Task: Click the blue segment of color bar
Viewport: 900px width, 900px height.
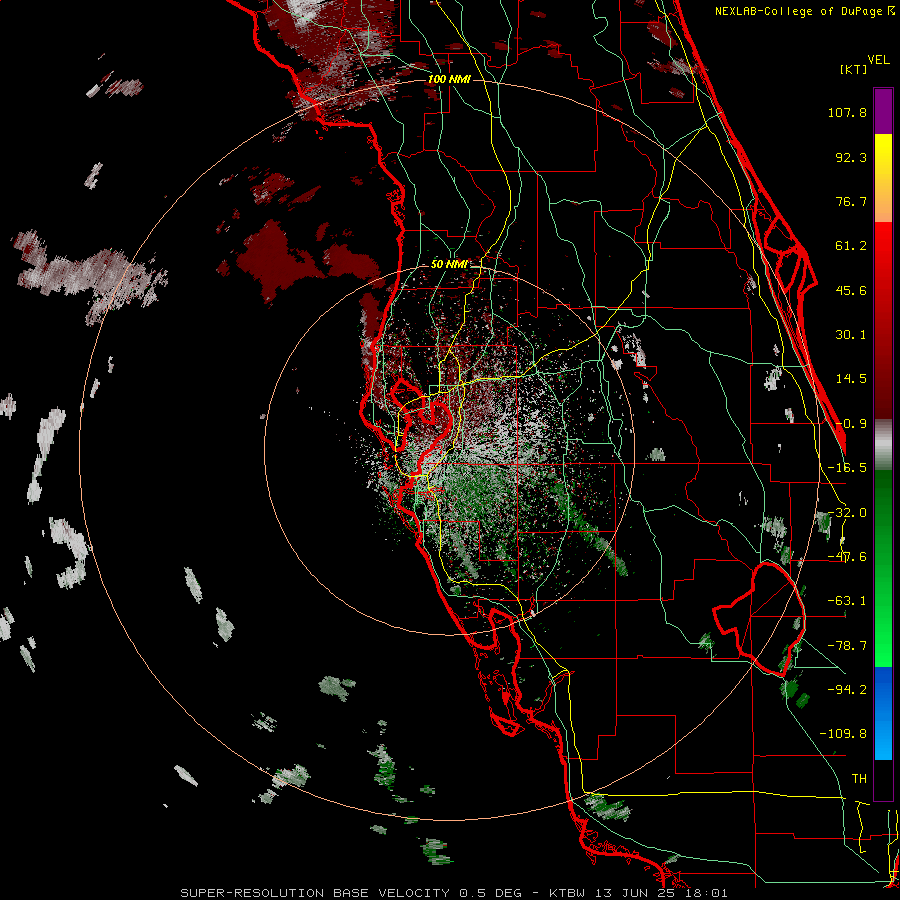Action: 883,713
